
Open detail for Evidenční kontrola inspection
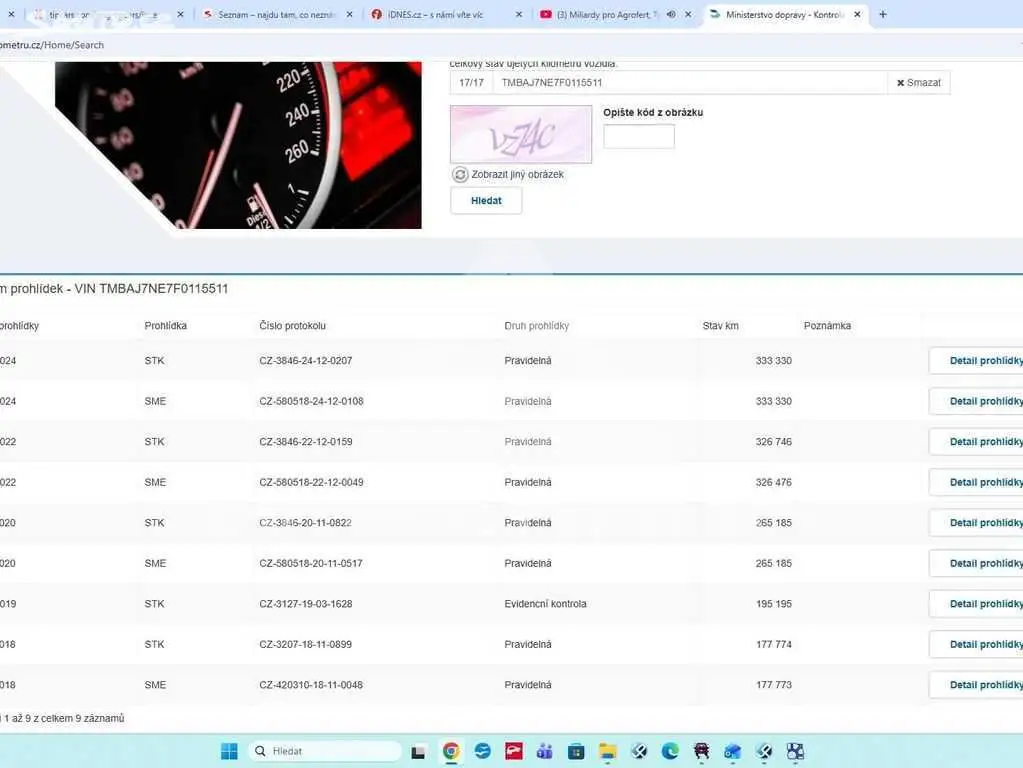(x=976, y=604)
